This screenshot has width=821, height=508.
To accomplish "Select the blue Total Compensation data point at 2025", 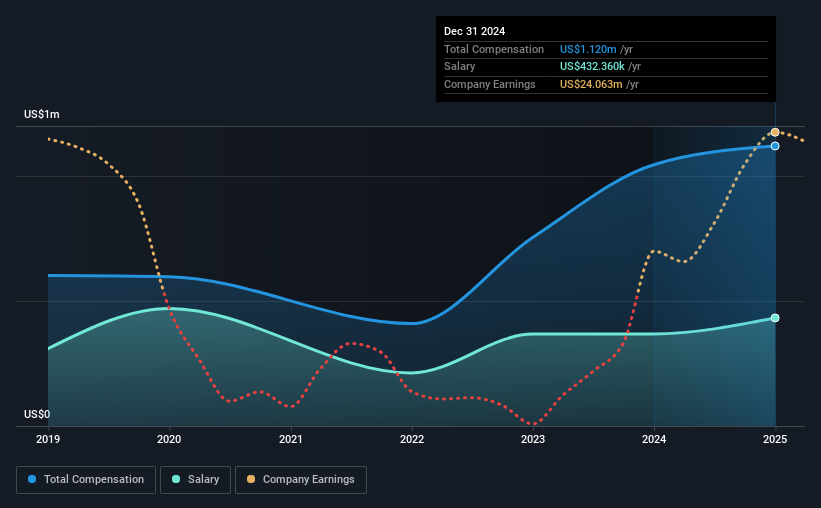I will (775, 146).
